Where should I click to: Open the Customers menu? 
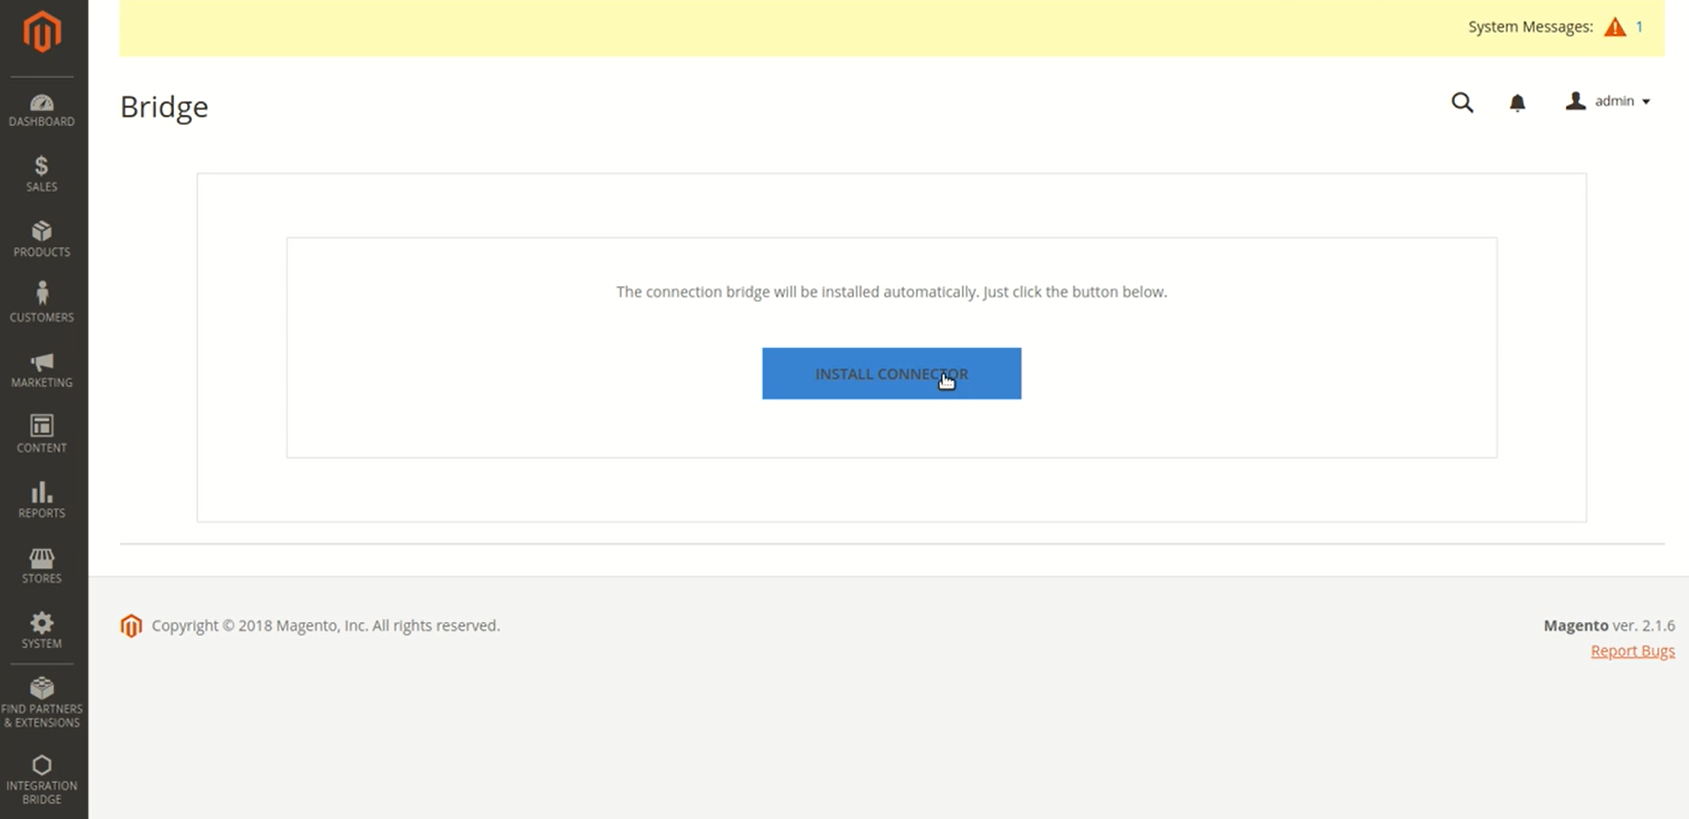(x=42, y=303)
